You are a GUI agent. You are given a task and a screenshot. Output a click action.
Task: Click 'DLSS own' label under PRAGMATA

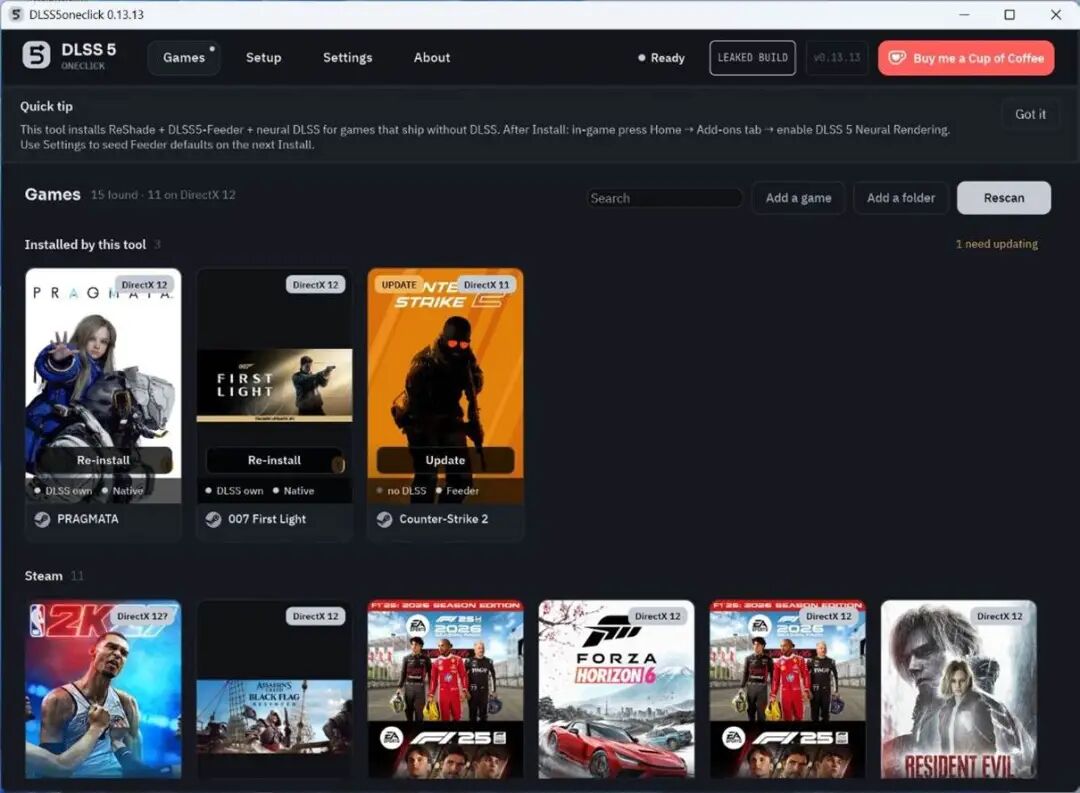point(68,491)
